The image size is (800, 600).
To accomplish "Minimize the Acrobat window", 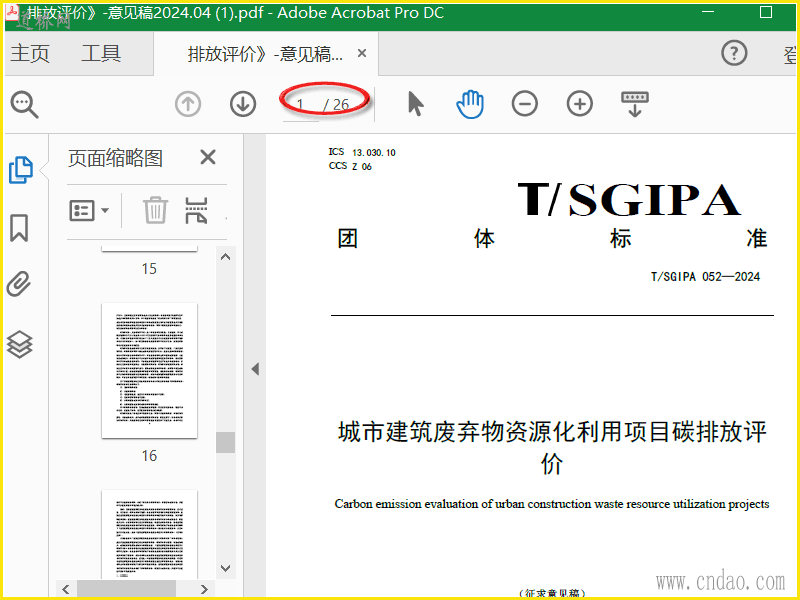I will tap(708, 12).
